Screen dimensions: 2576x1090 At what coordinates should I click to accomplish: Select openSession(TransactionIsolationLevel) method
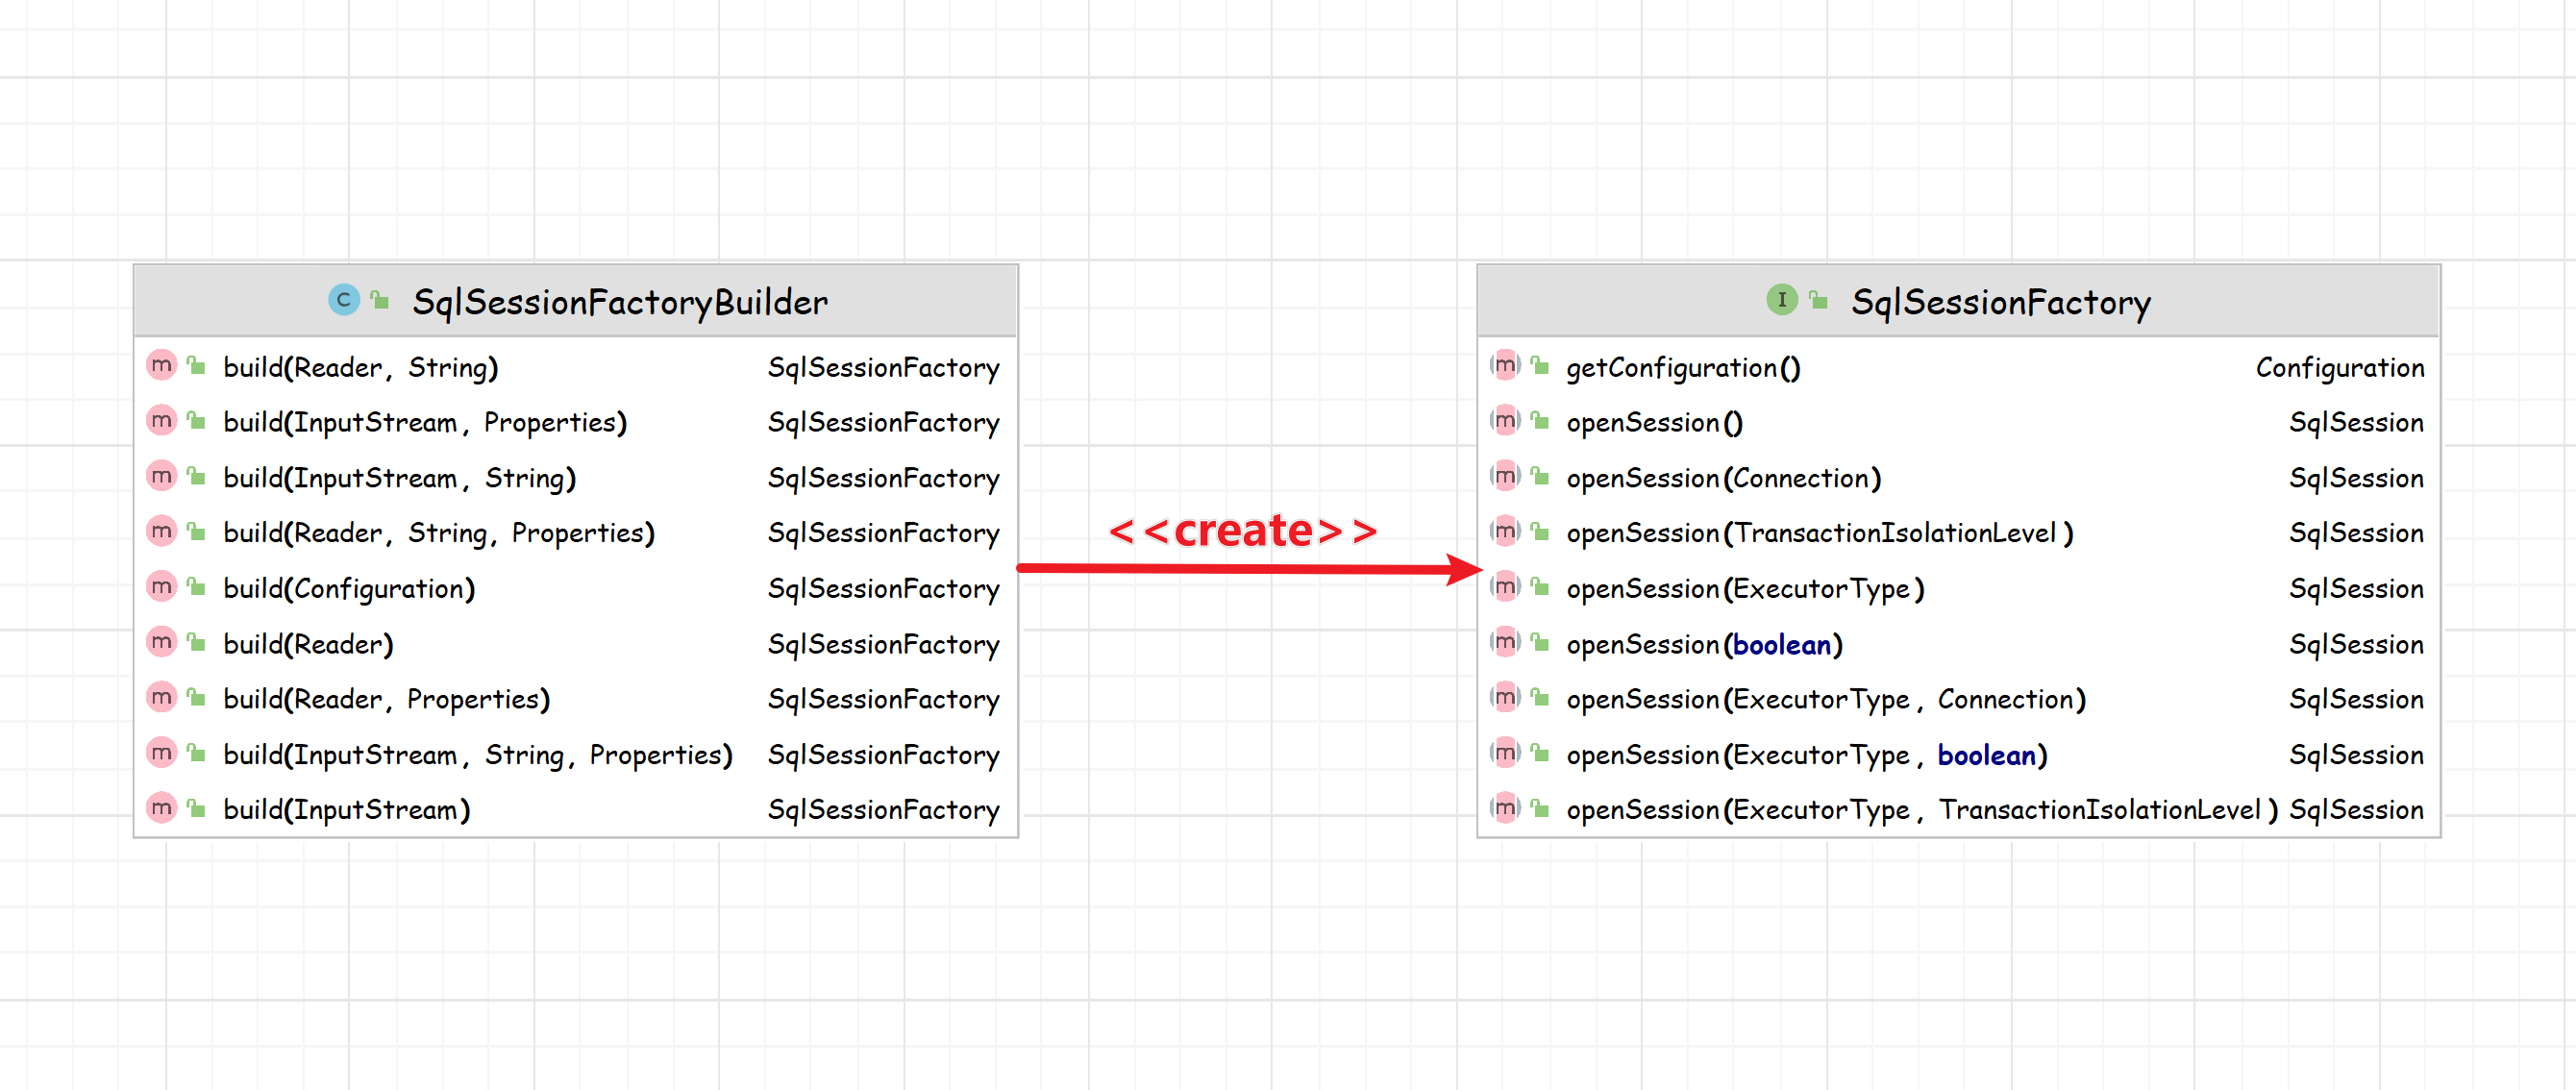click(x=1819, y=533)
